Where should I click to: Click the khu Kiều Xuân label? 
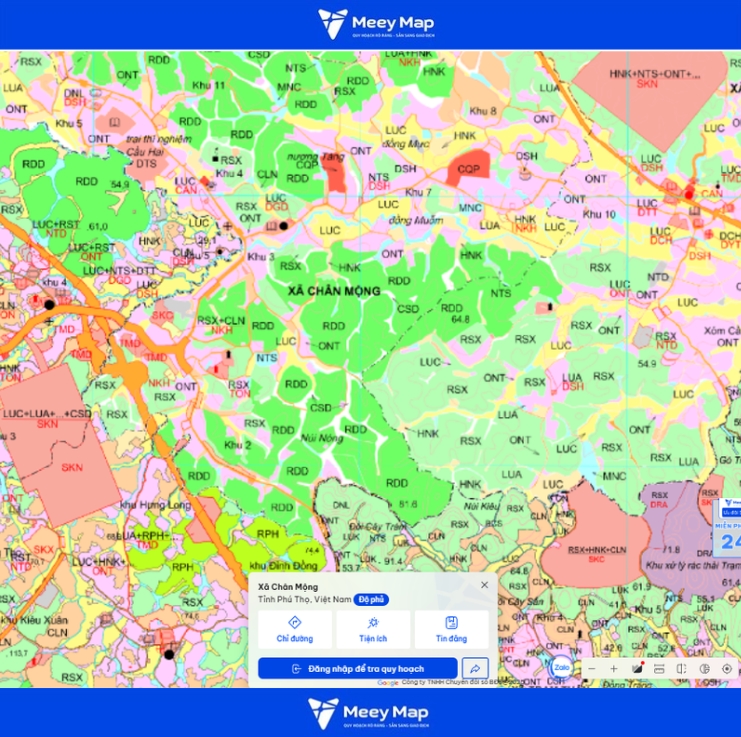(34, 619)
